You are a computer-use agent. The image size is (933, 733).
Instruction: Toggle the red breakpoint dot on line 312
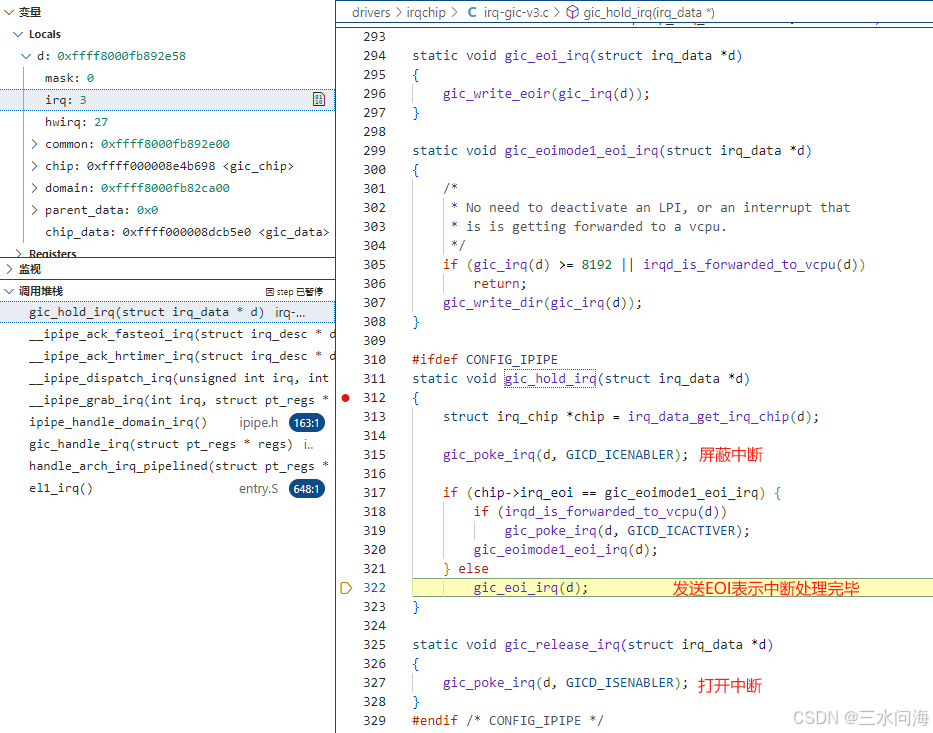point(346,397)
